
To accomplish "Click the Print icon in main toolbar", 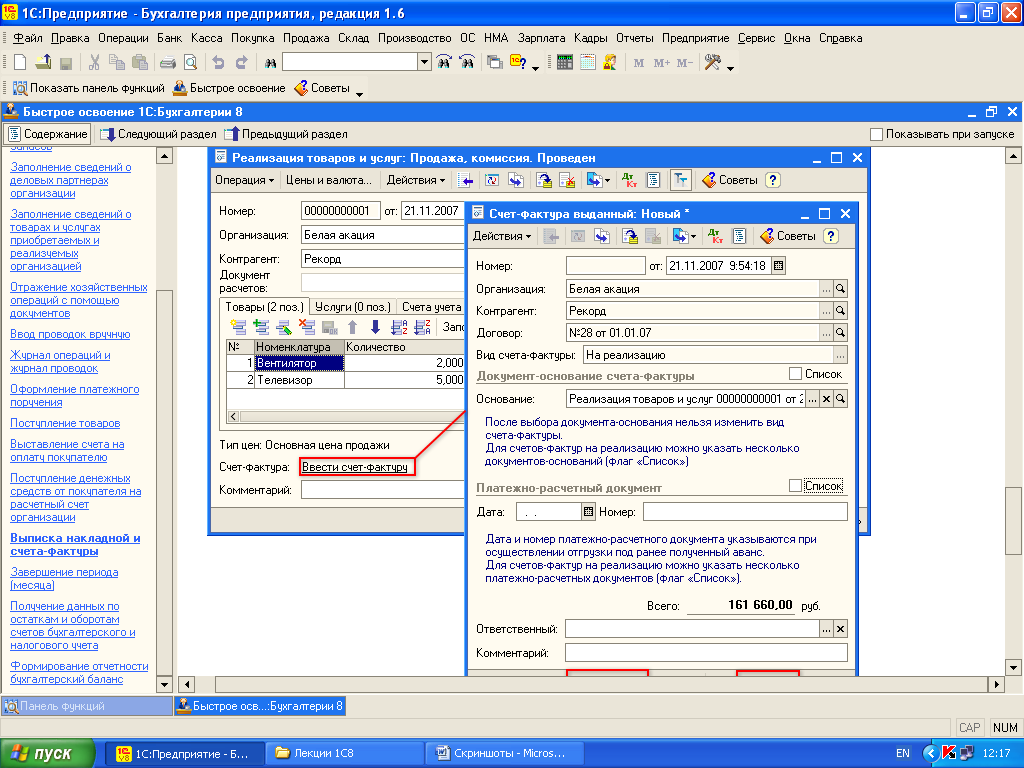I will pyautogui.click(x=168, y=63).
